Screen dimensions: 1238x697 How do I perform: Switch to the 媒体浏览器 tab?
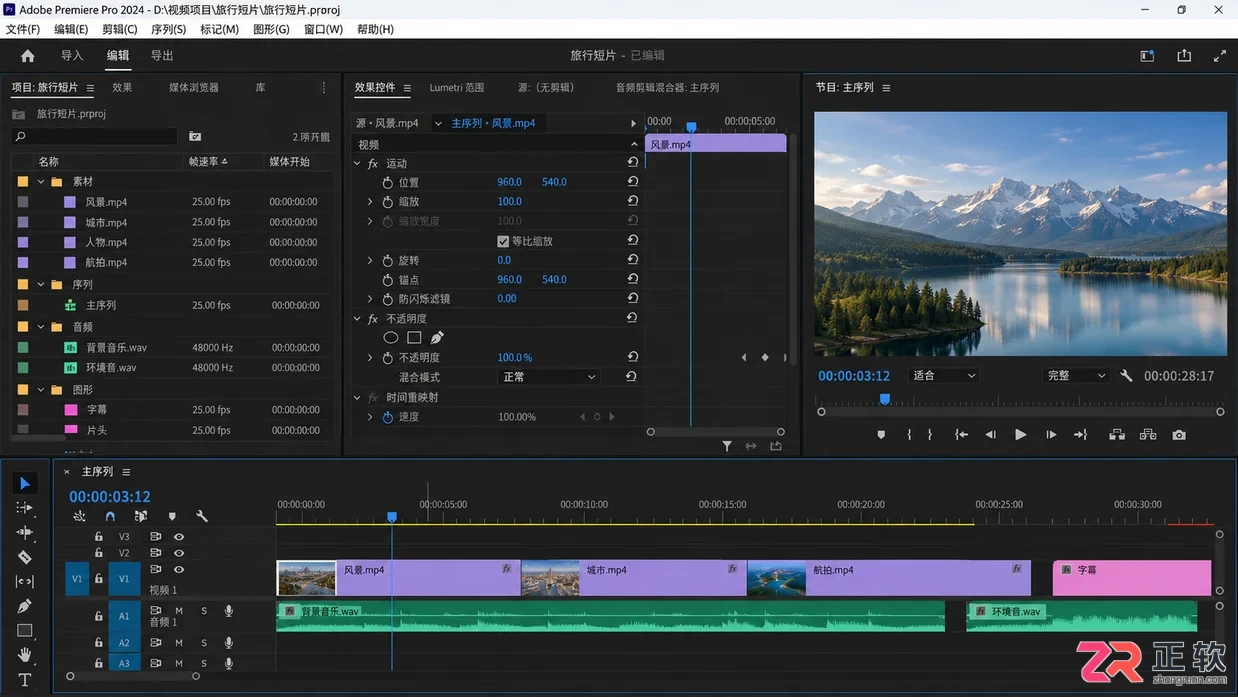pyautogui.click(x=194, y=88)
